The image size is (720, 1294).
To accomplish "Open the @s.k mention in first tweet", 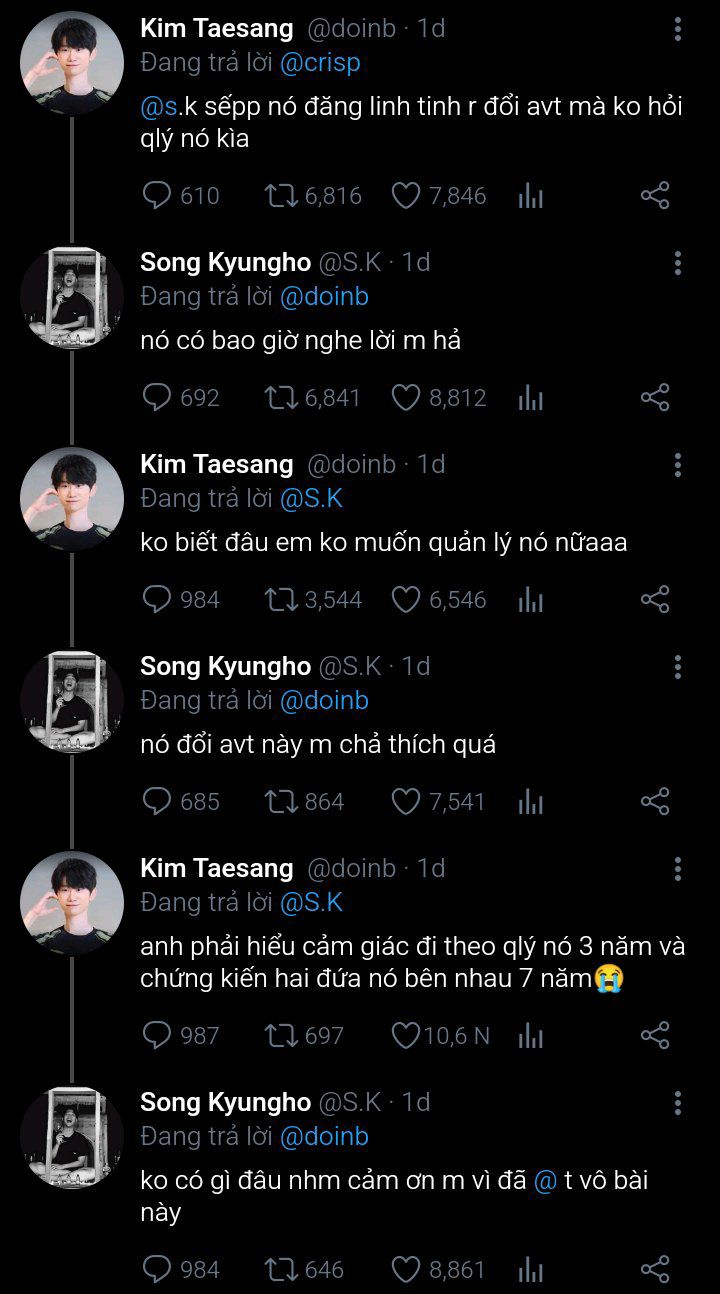I will click(161, 105).
